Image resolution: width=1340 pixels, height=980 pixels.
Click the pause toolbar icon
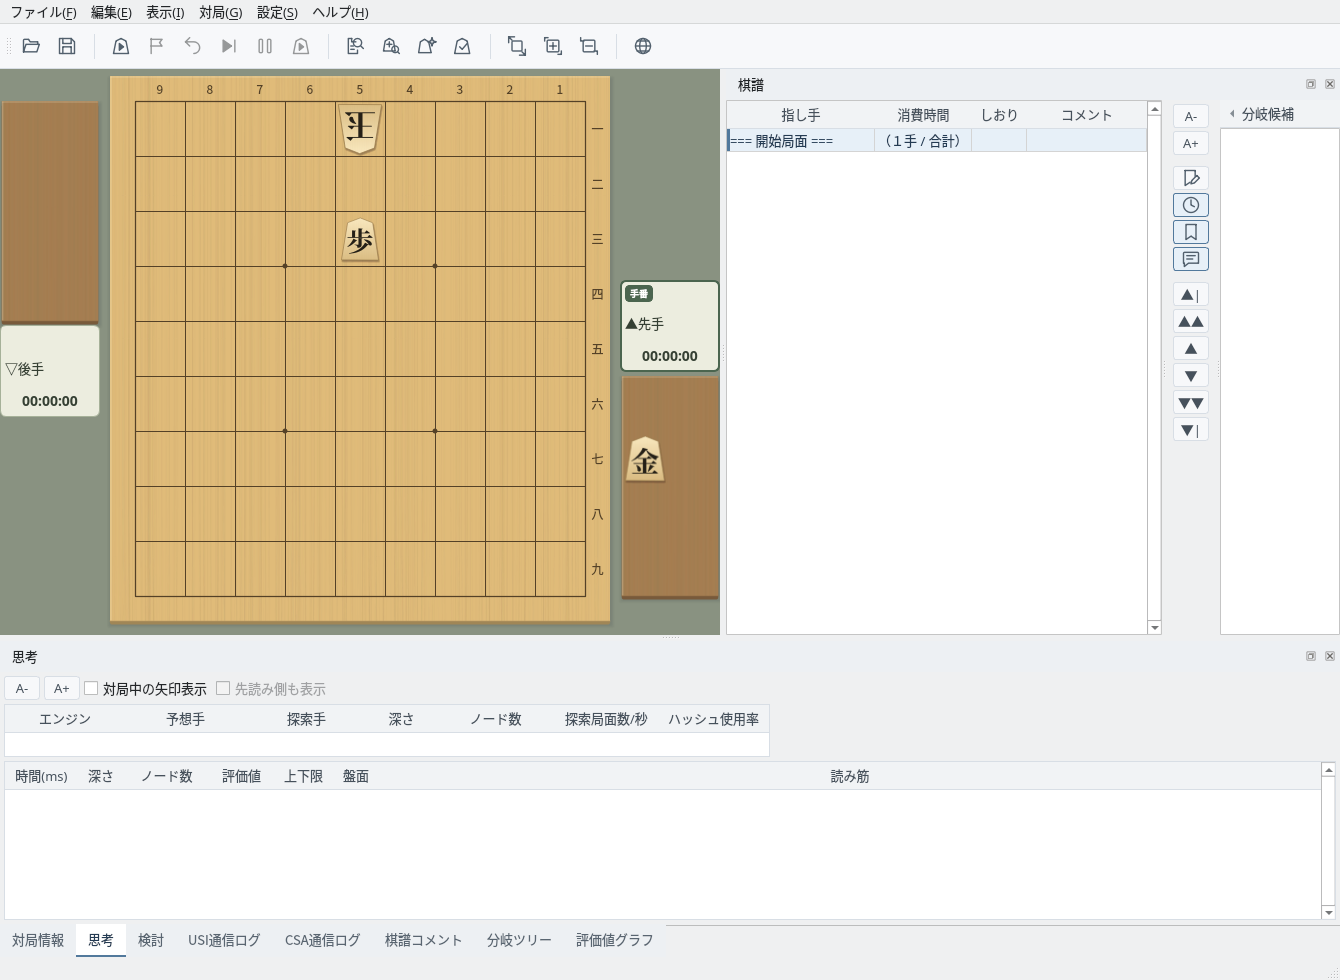pos(265,46)
